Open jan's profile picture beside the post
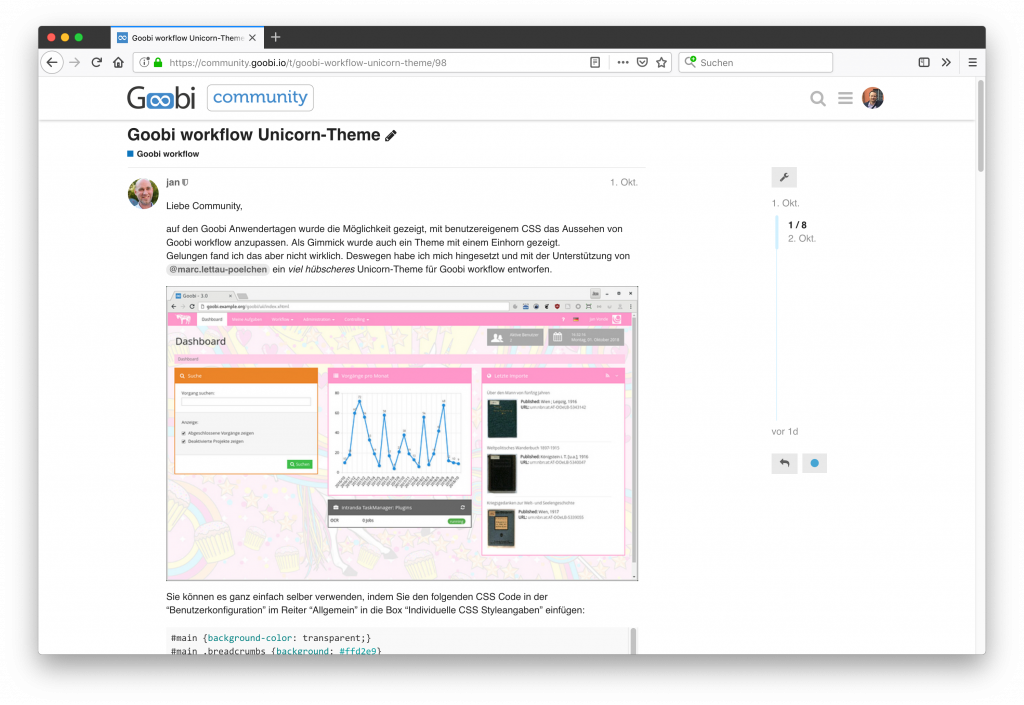Screen dimensions: 1024x705 pyautogui.click(x=143, y=193)
